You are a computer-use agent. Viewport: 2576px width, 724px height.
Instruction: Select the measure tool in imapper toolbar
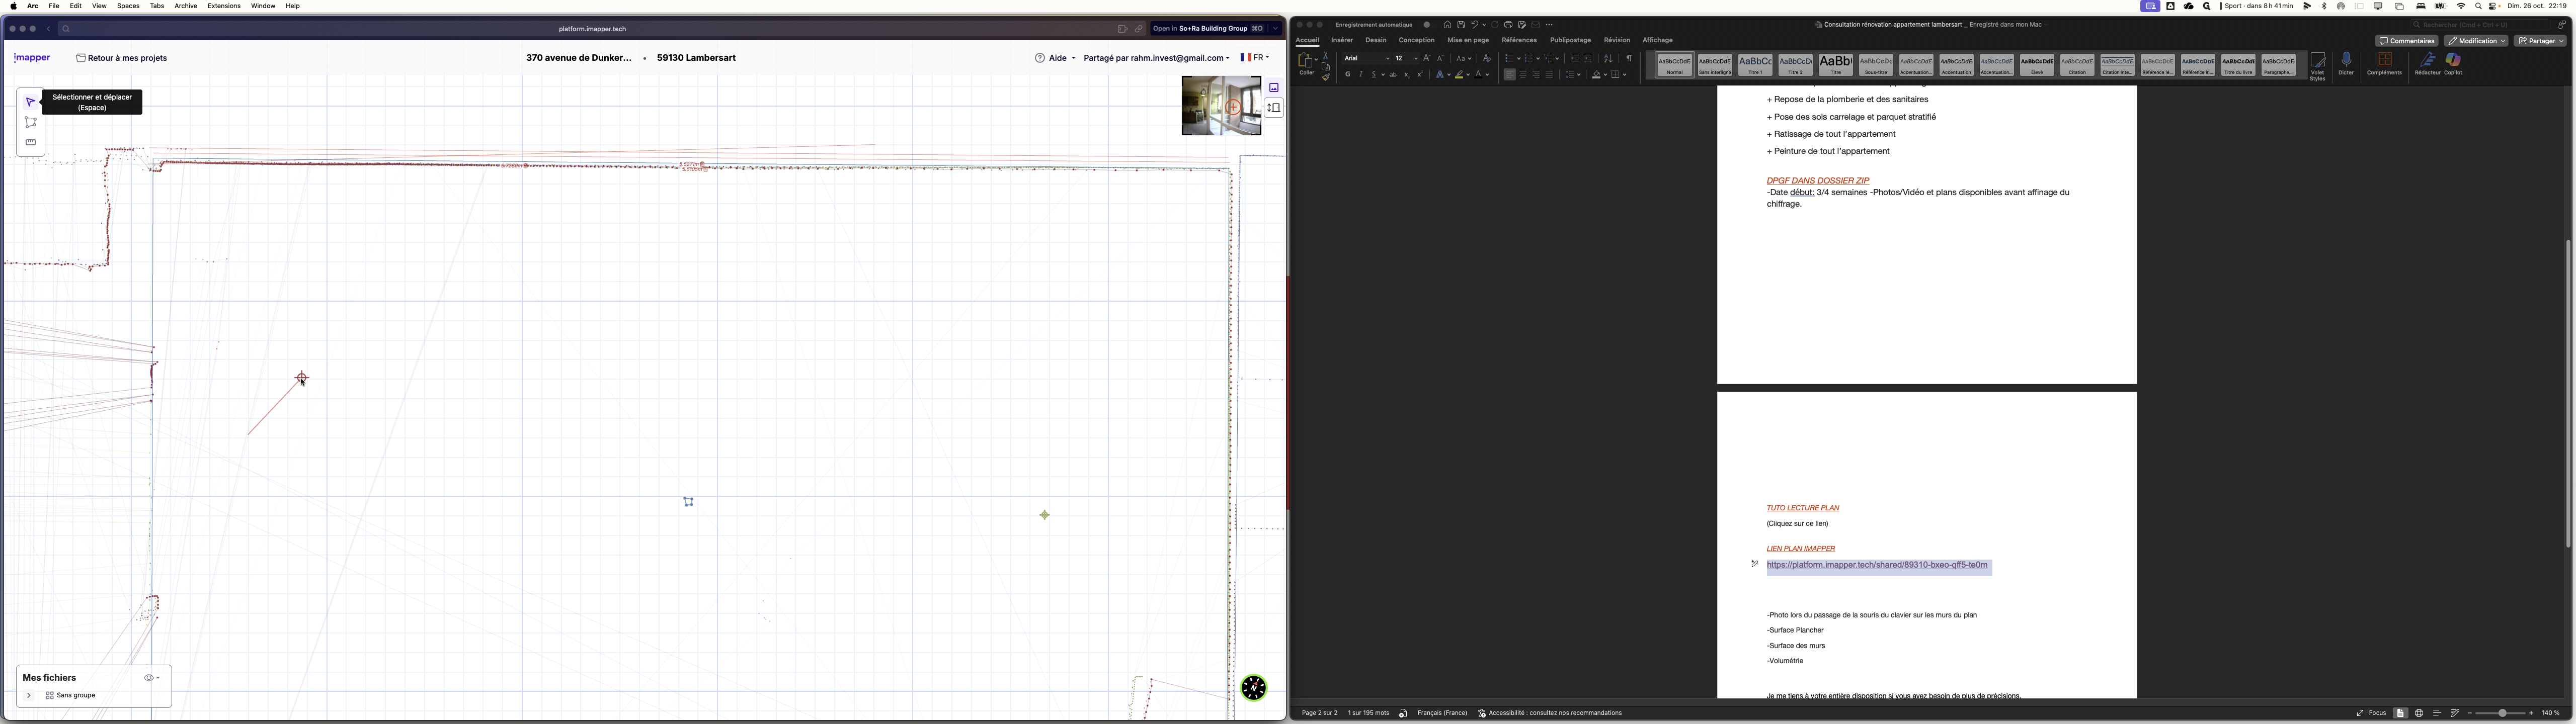(31, 142)
